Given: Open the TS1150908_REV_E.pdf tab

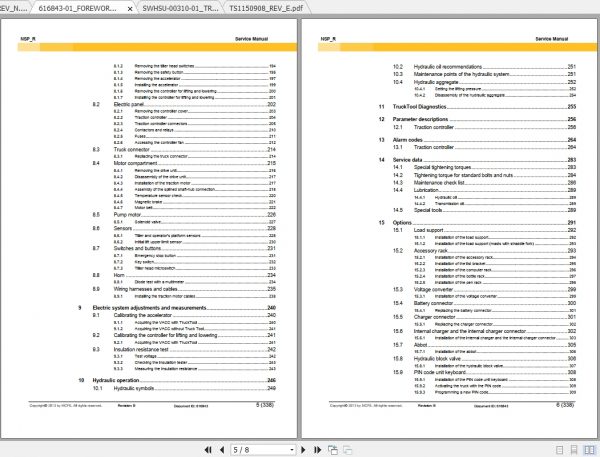Looking at the screenshot, I should coord(266,8).
